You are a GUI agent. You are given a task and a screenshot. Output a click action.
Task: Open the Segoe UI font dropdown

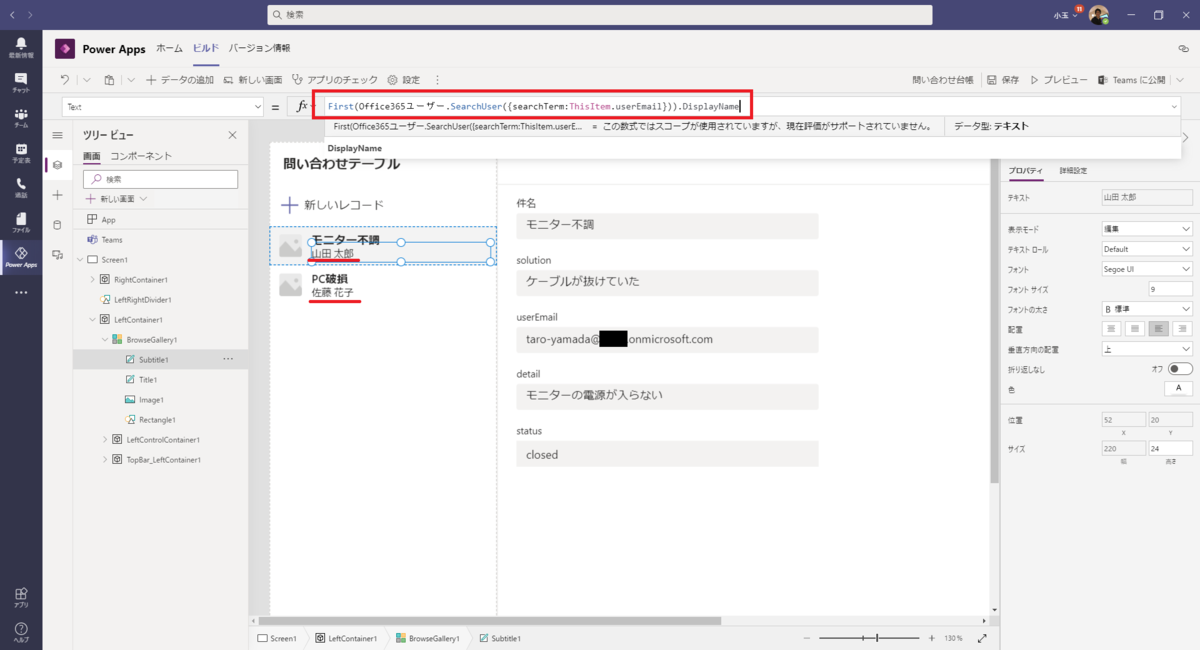pos(1146,268)
